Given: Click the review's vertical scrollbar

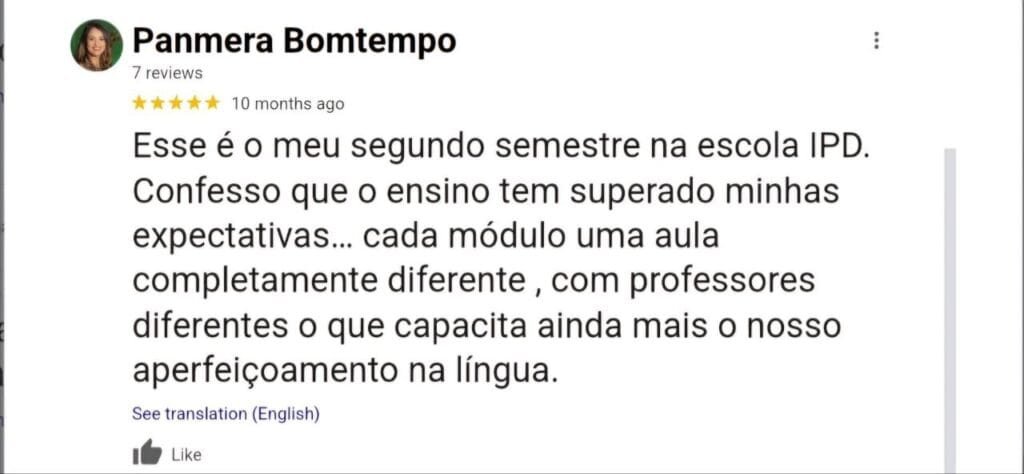Looking at the screenshot, I should pyautogui.click(x=950, y=300).
